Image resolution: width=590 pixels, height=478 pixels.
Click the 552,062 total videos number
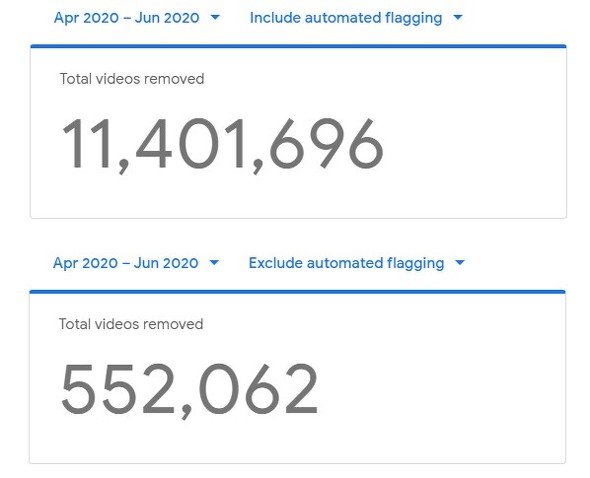click(x=190, y=390)
